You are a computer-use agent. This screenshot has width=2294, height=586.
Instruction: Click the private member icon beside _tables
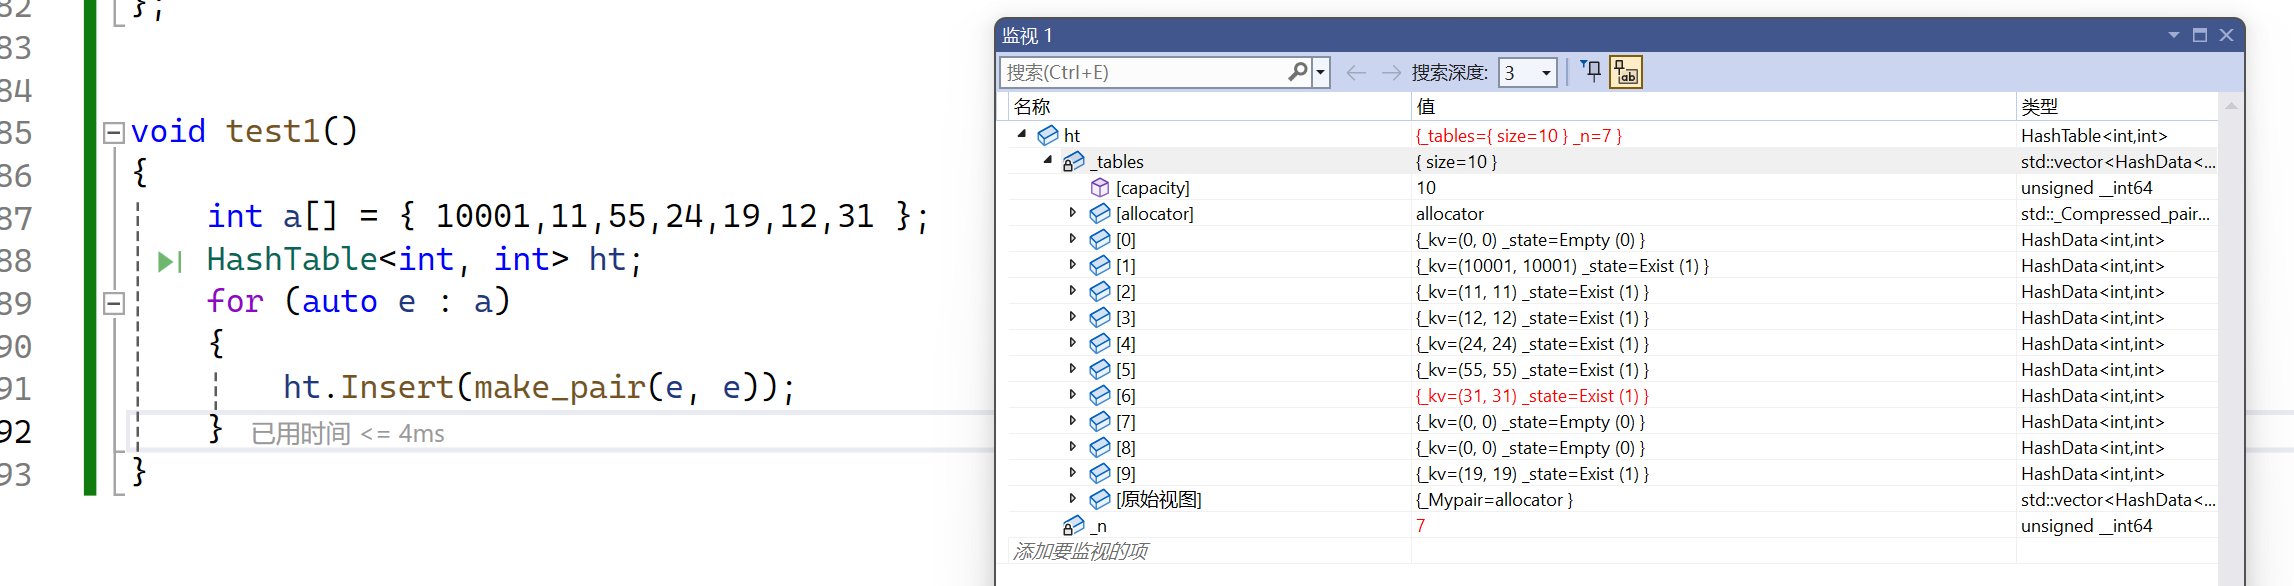coord(1074,161)
